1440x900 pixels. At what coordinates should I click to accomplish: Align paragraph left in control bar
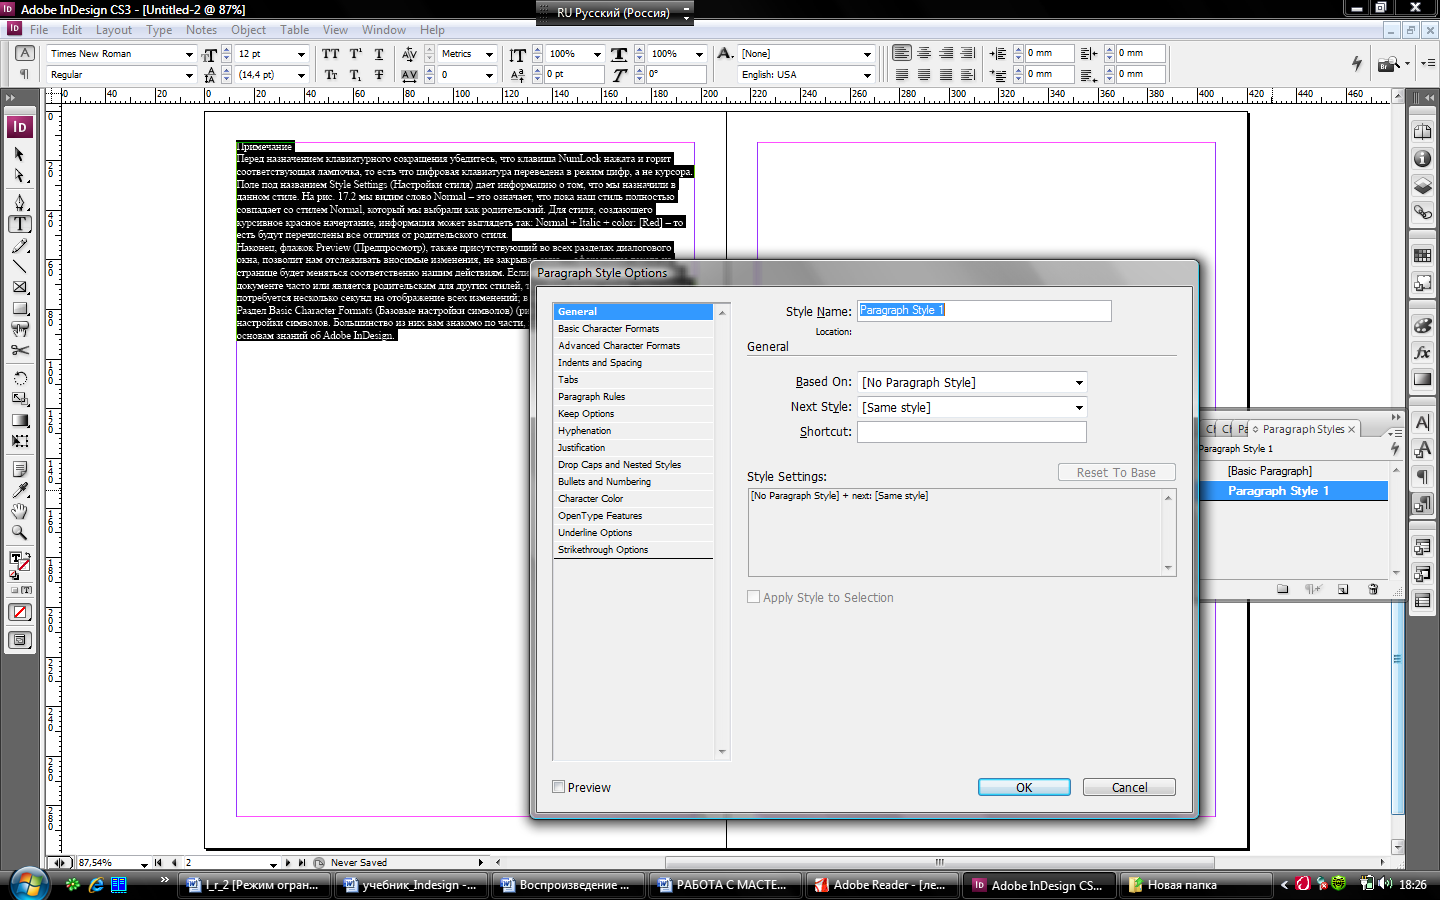point(902,53)
